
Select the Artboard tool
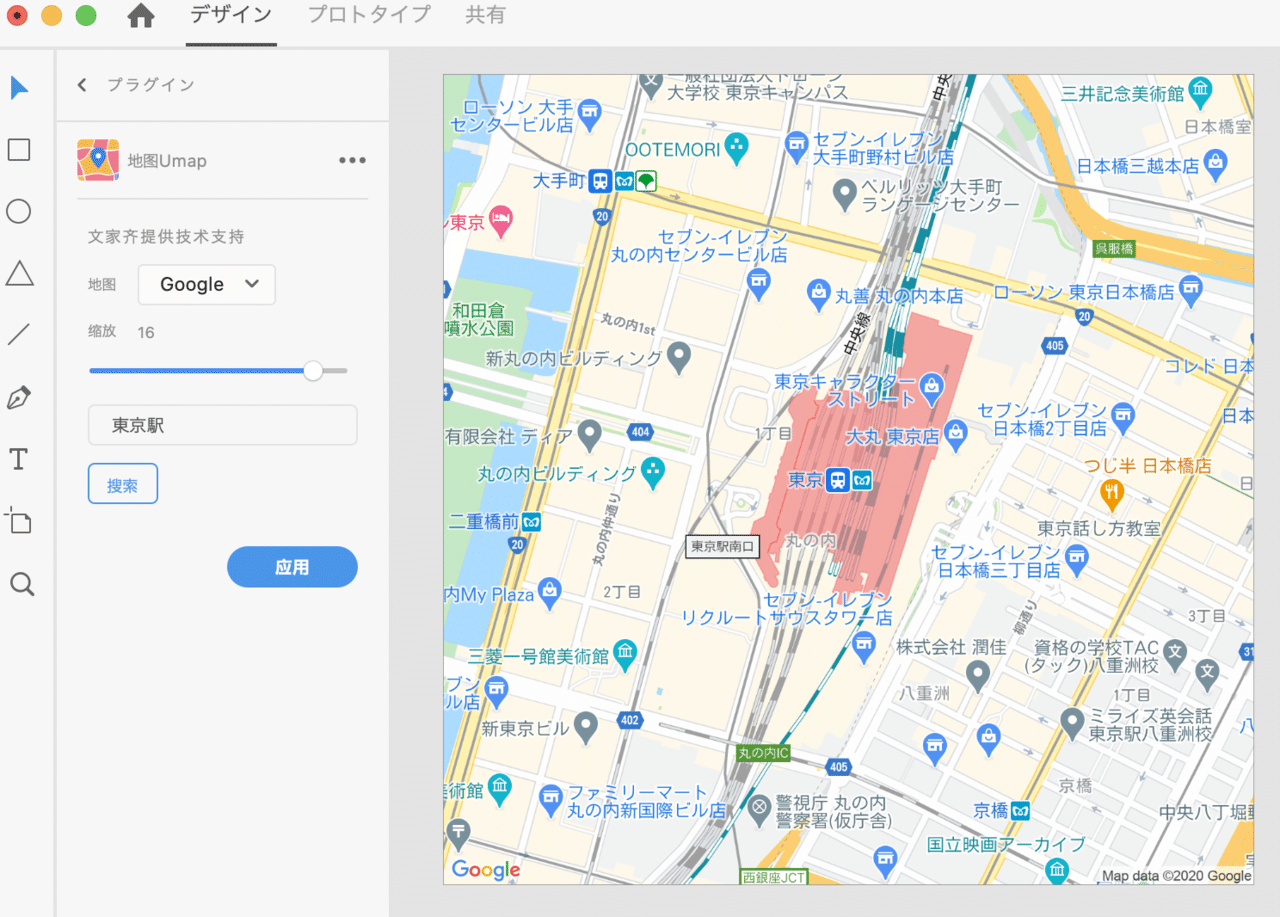point(19,521)
